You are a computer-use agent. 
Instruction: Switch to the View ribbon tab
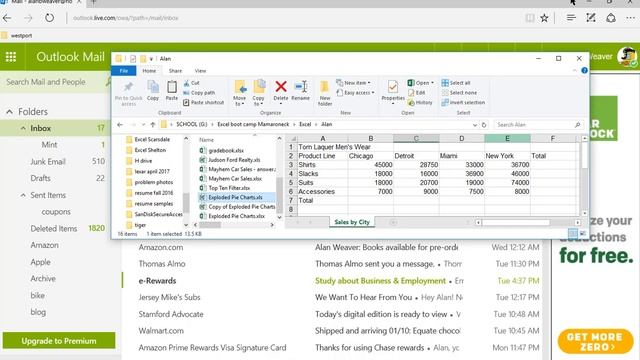click(200, 71)
